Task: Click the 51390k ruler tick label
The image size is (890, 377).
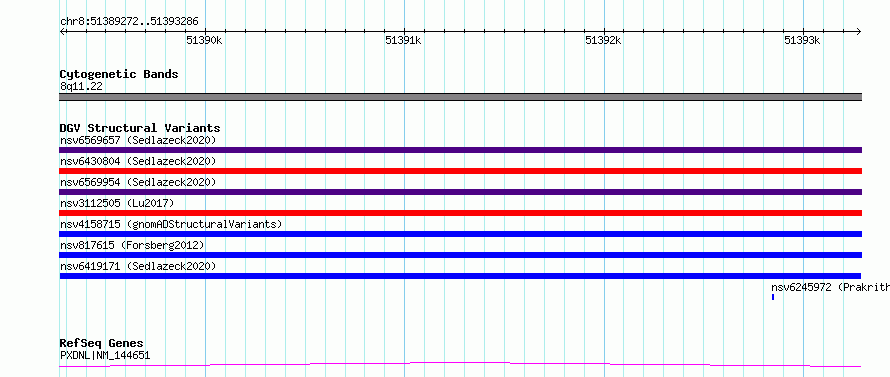Action: tap(205, 41)
